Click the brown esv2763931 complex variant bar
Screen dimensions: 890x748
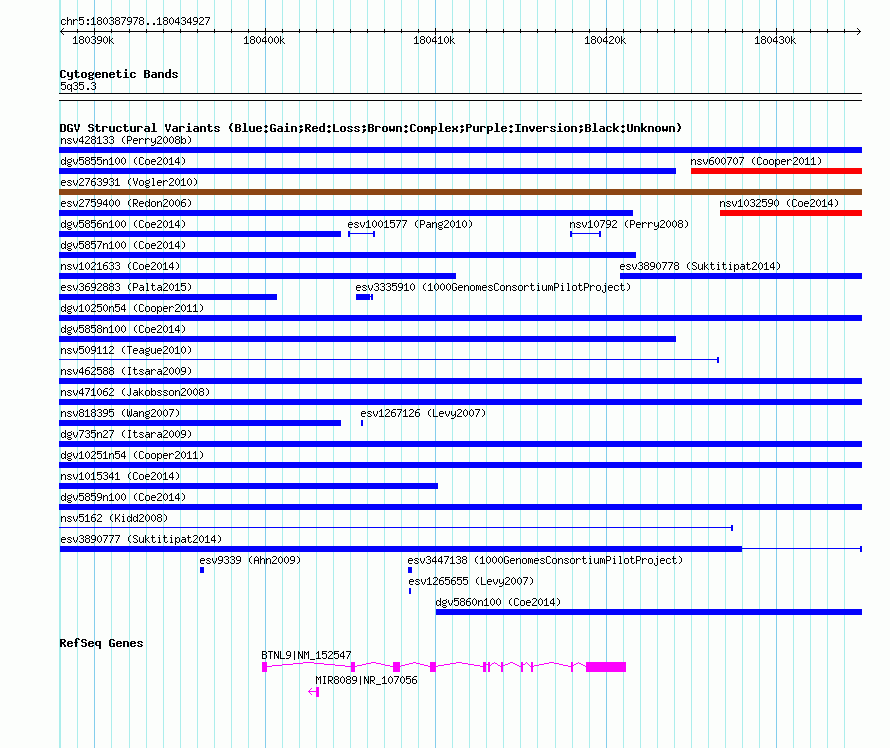(x=460, y=192)
